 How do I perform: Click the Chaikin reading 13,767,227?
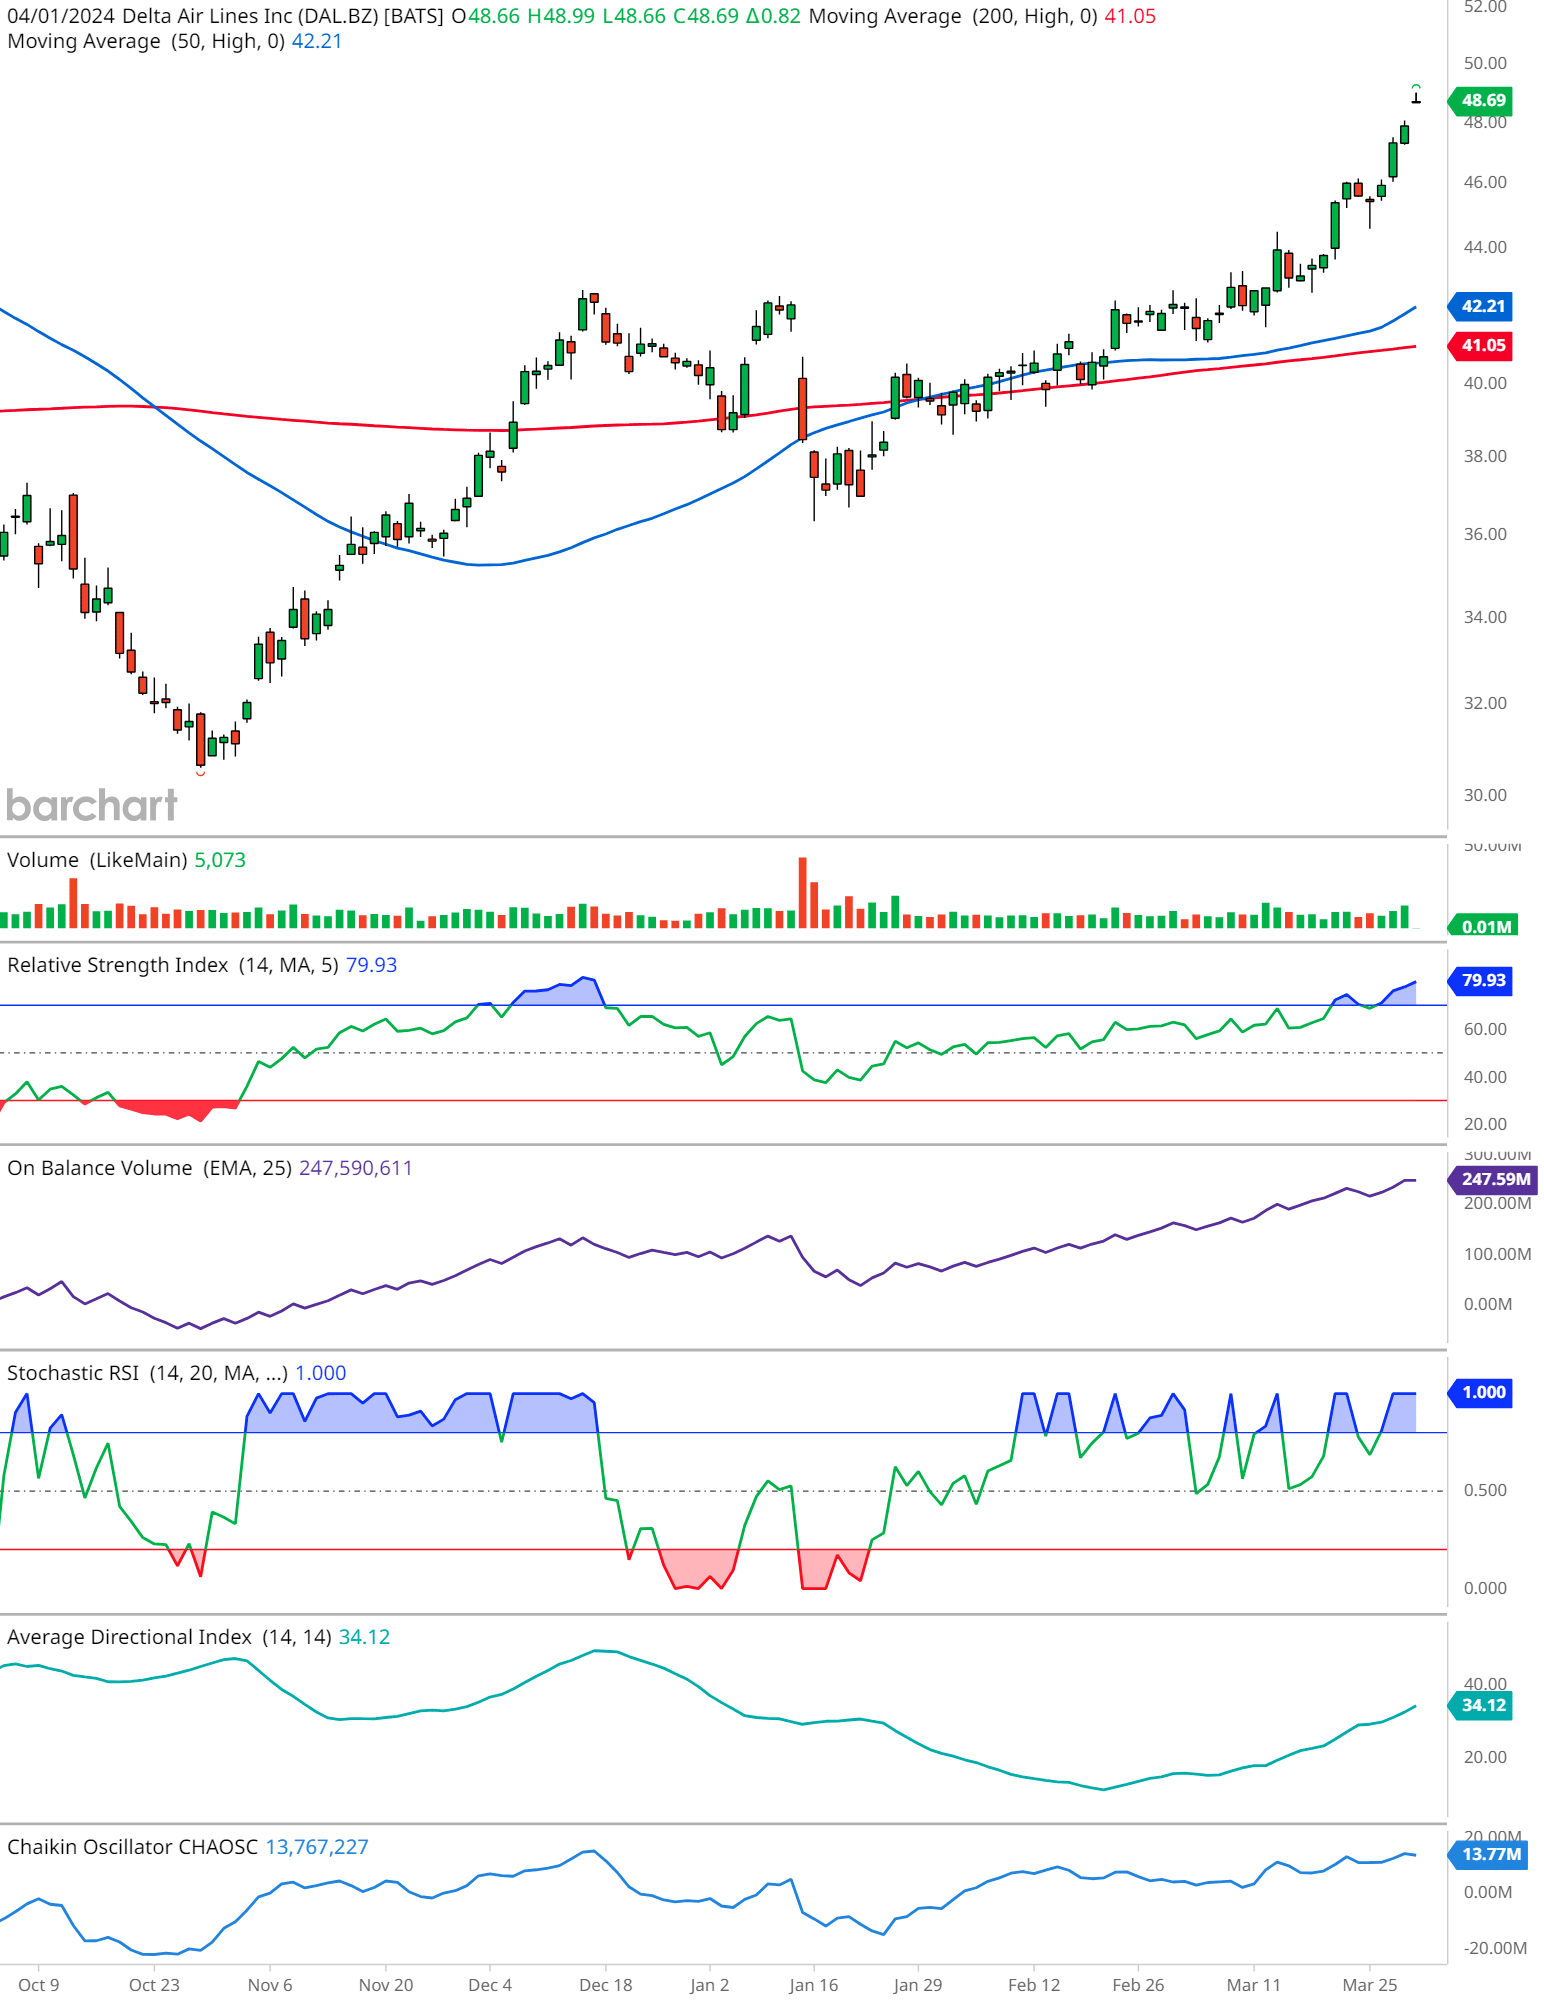[317, 1847]
